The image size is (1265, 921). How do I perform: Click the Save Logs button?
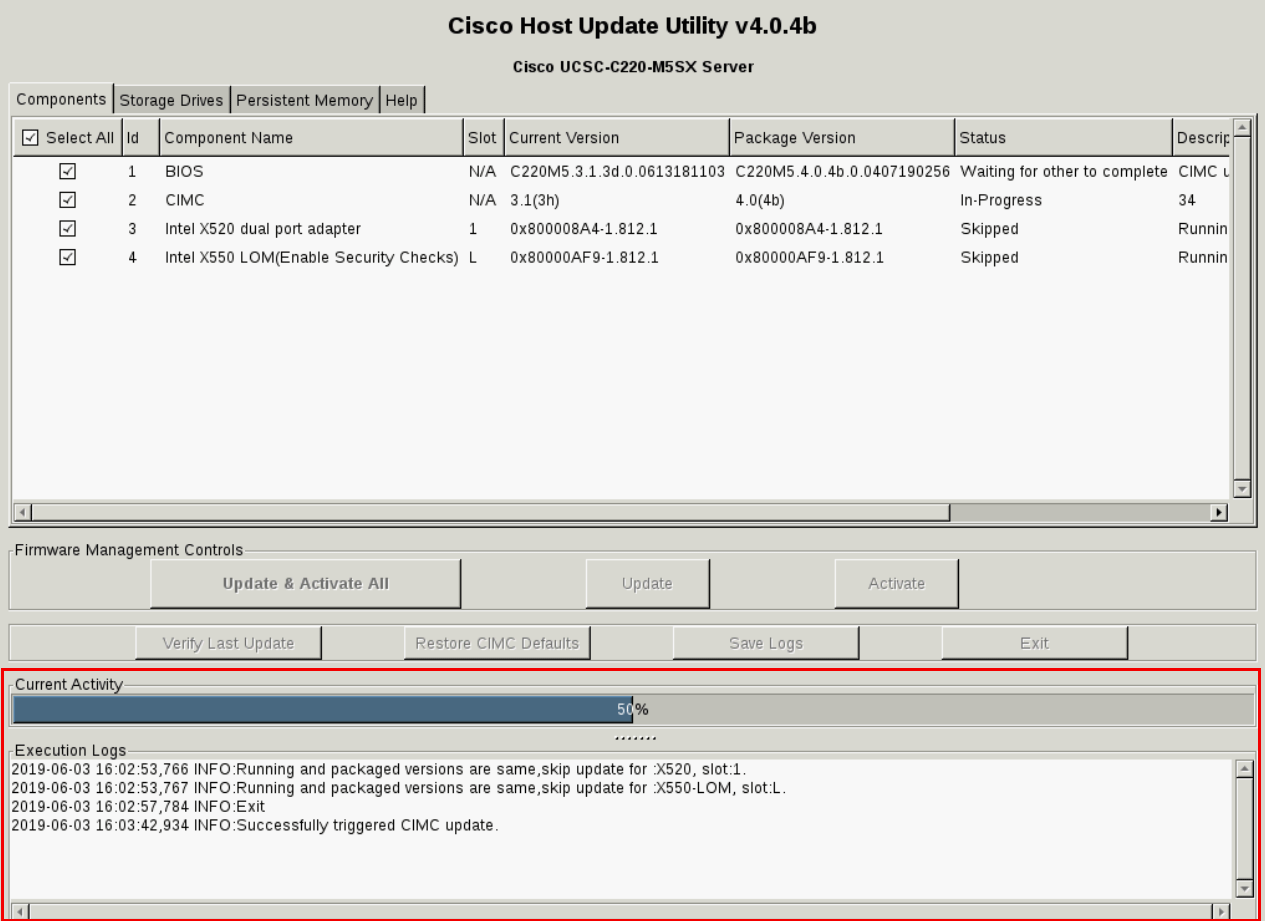tap(766, 643)
